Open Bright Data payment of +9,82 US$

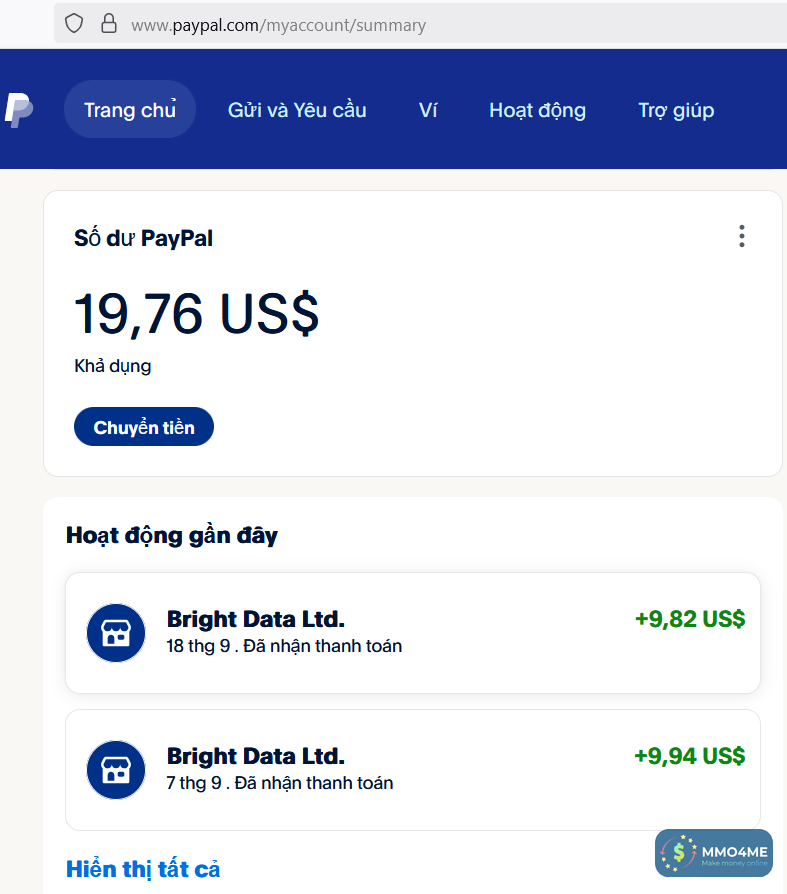pos(413,633)
